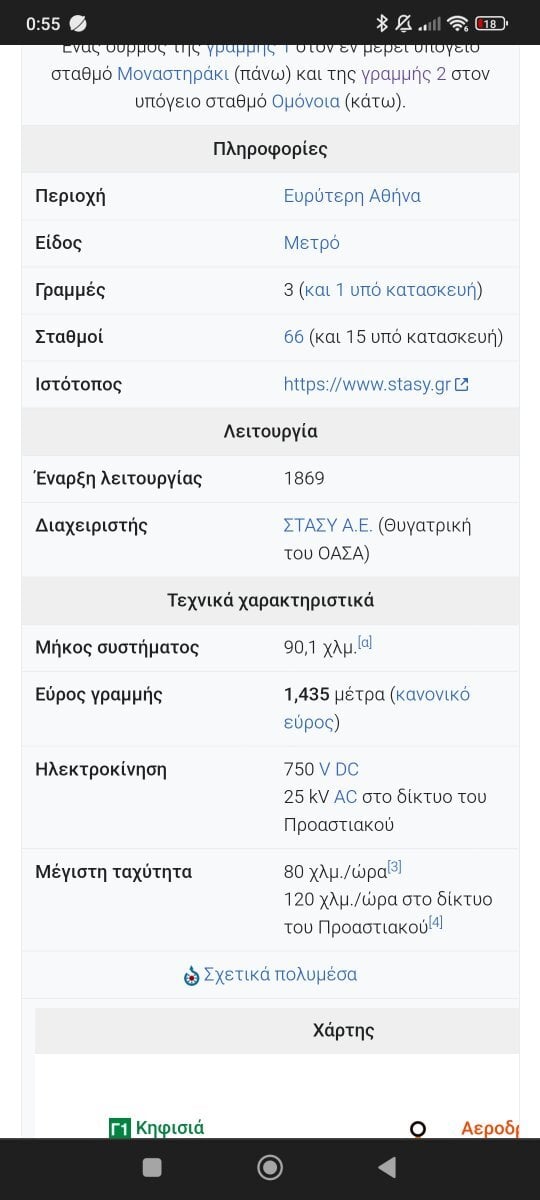
Task: Tap the Android home circle icon
Action: click(x=270, y=1167)
